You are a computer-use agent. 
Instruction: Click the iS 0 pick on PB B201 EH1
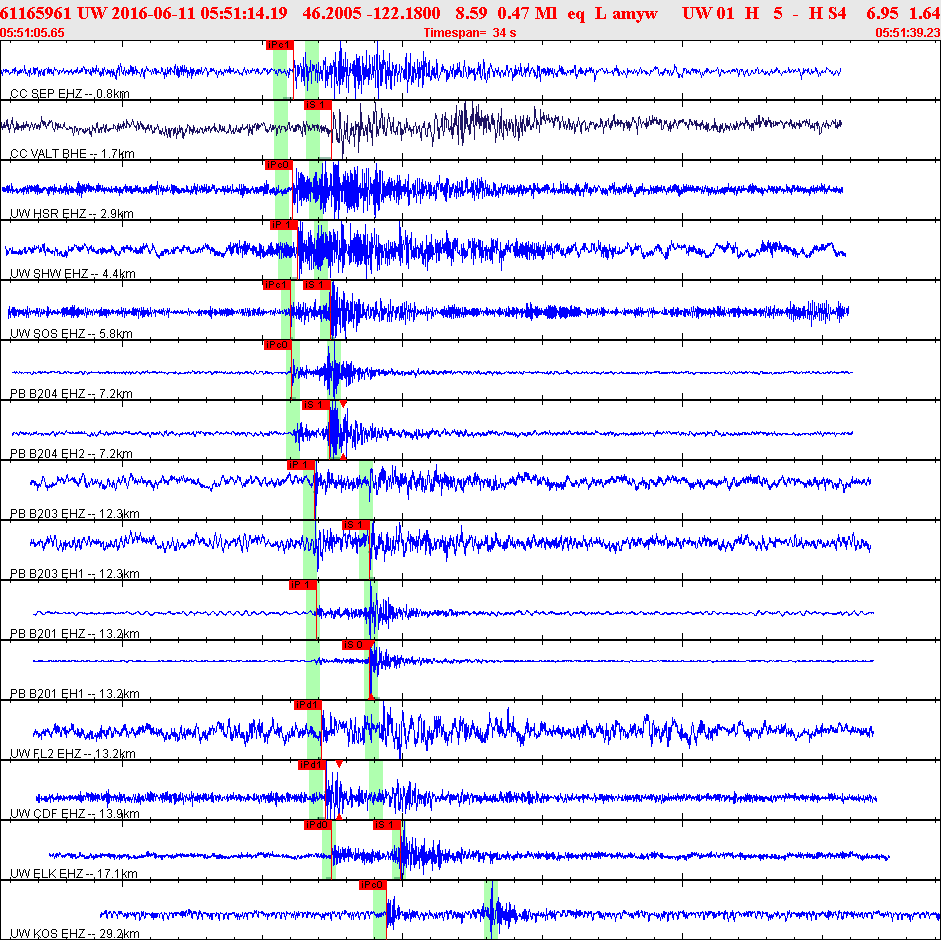[356, 645]
